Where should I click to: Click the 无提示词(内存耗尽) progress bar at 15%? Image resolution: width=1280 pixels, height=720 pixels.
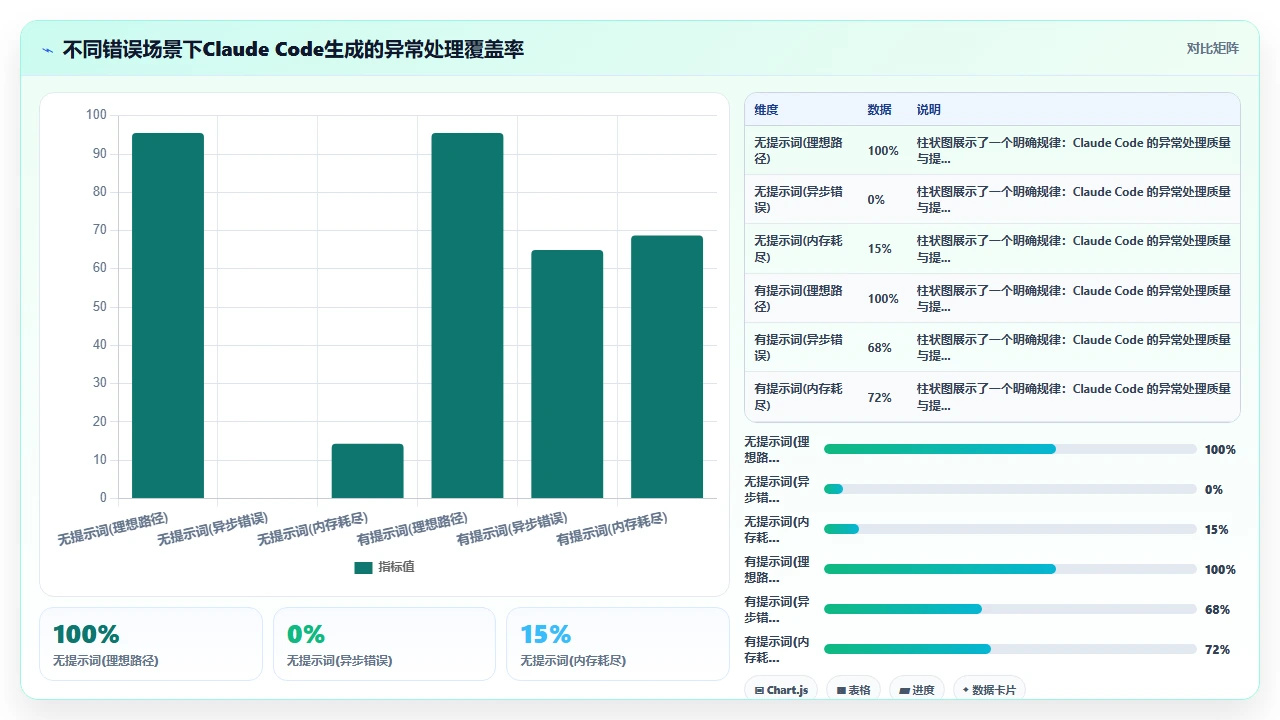1010,529
